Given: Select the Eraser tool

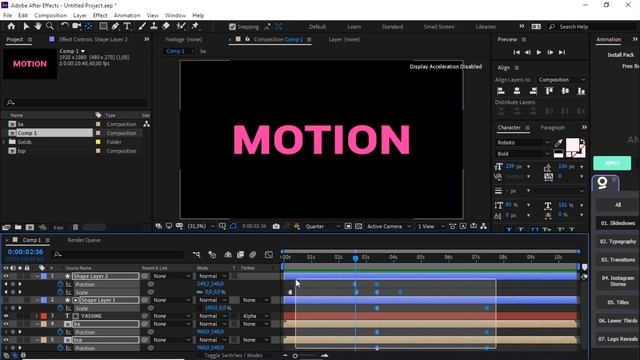Looking at the screenshot, I should pos(166,26).
